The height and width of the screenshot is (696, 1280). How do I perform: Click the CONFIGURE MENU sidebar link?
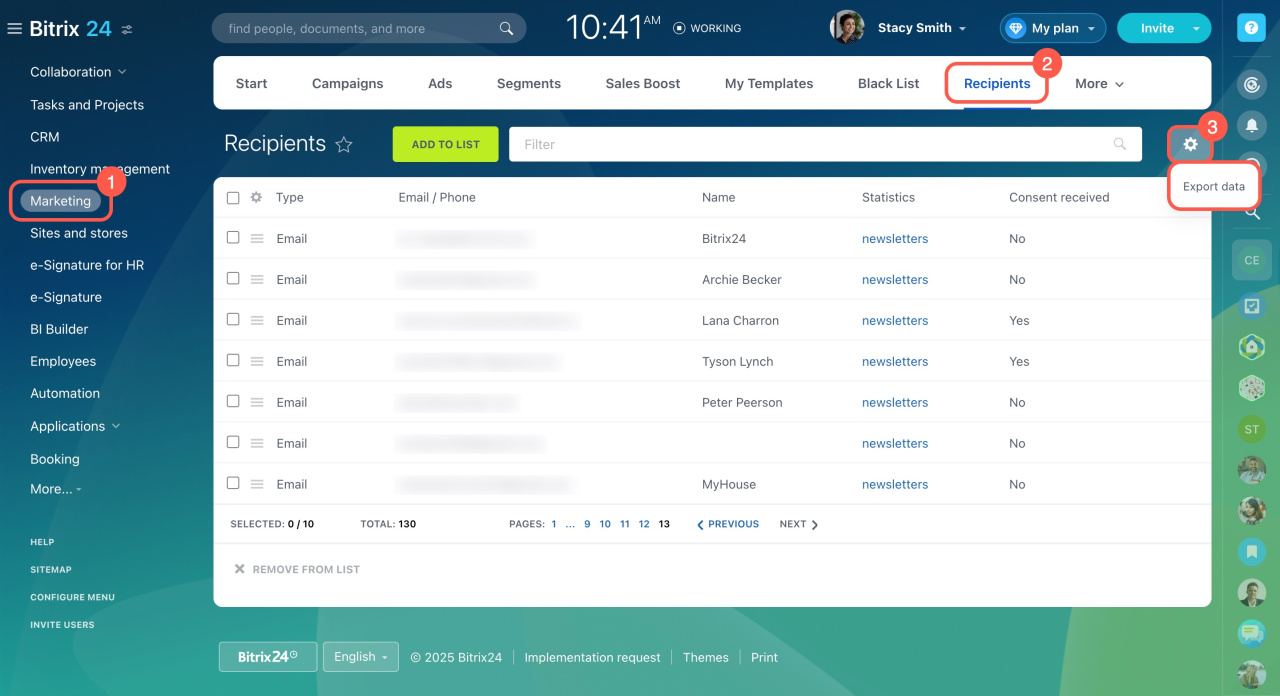72,597
